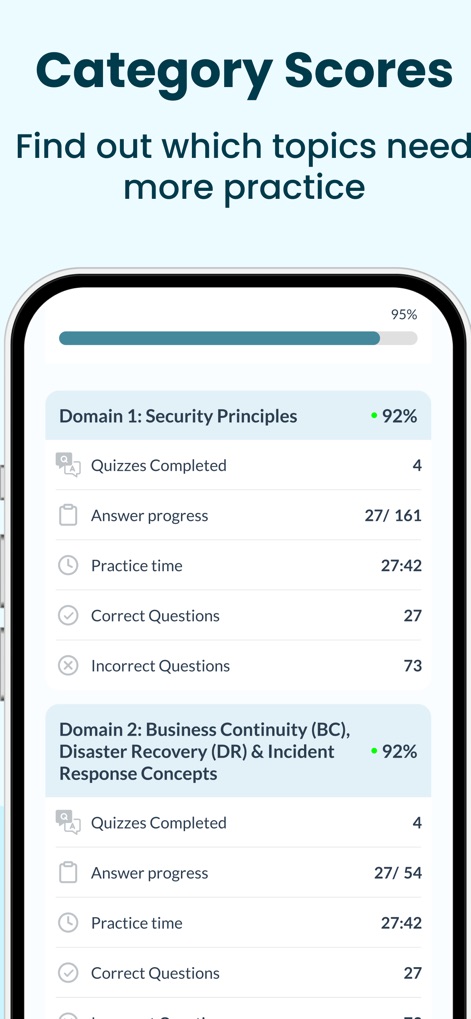Click the 95% label above progress bar
Image resolution: width=471 pixels, height=1019 pixels.
pos(403,315)
